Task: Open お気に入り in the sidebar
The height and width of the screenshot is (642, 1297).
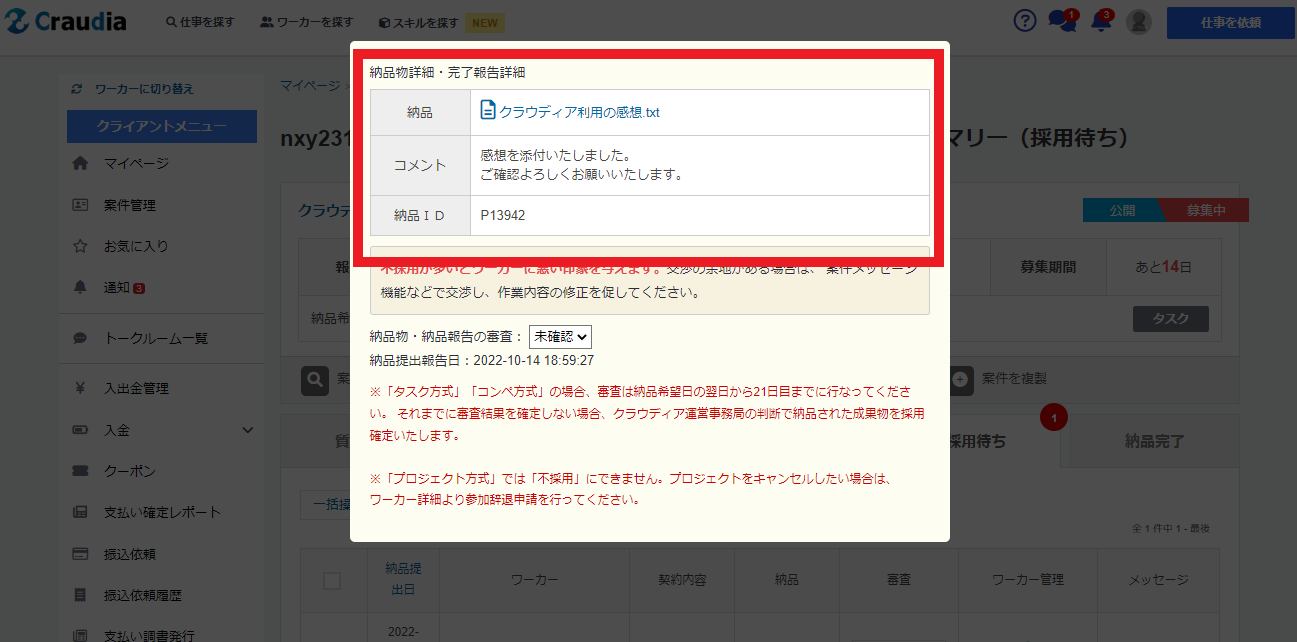Action: [x=136, y=246]
